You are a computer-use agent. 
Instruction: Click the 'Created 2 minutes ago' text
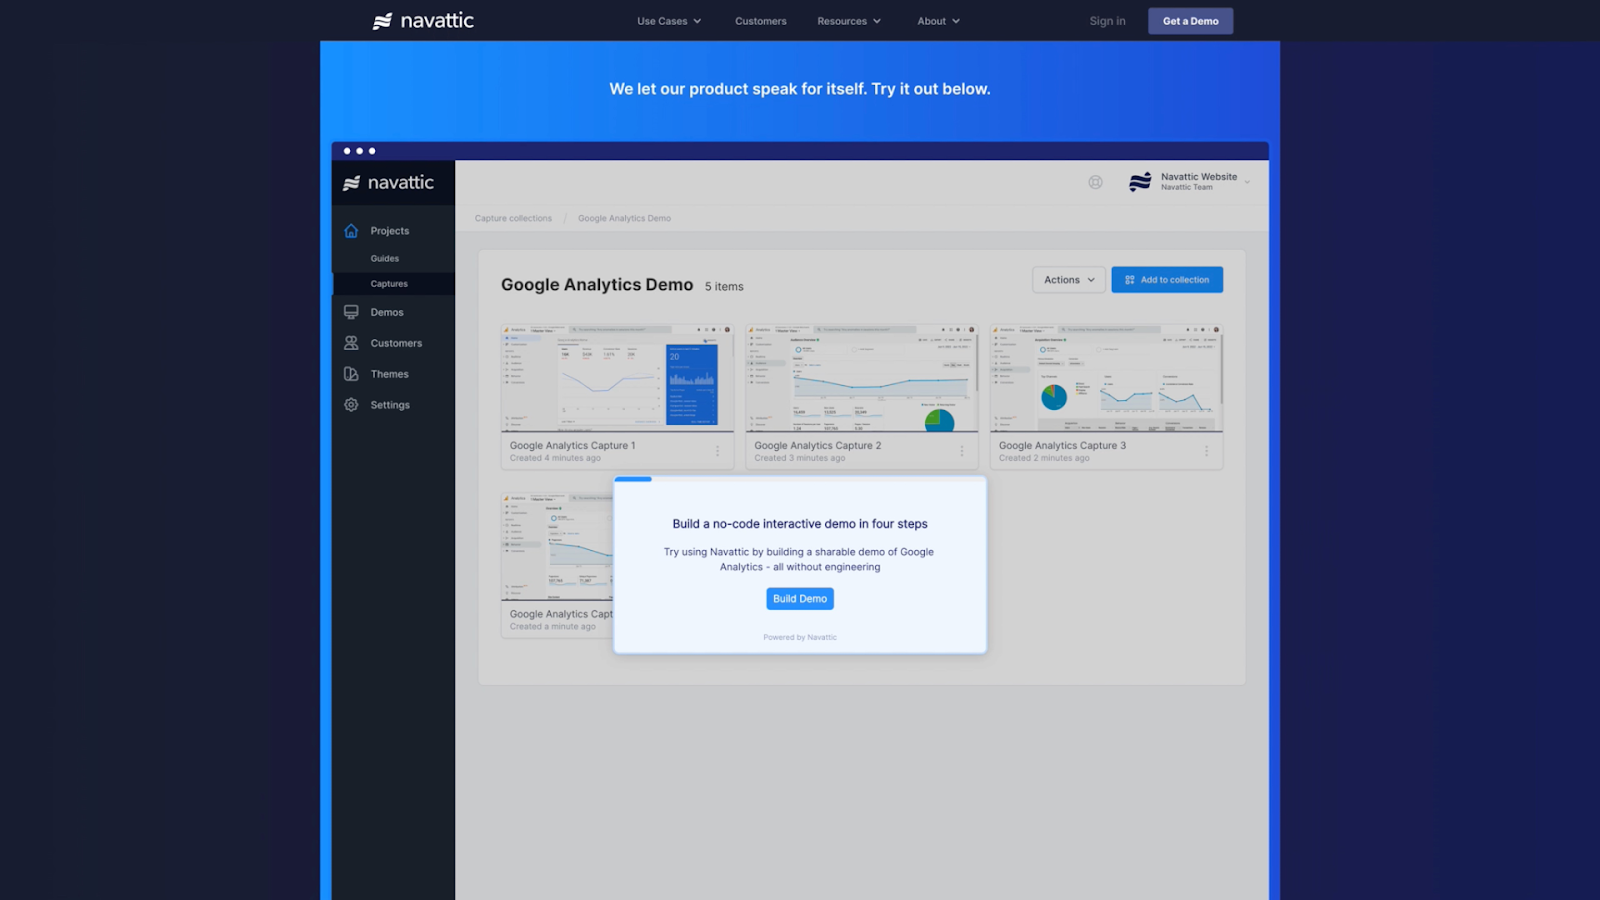pos(1044,459)
